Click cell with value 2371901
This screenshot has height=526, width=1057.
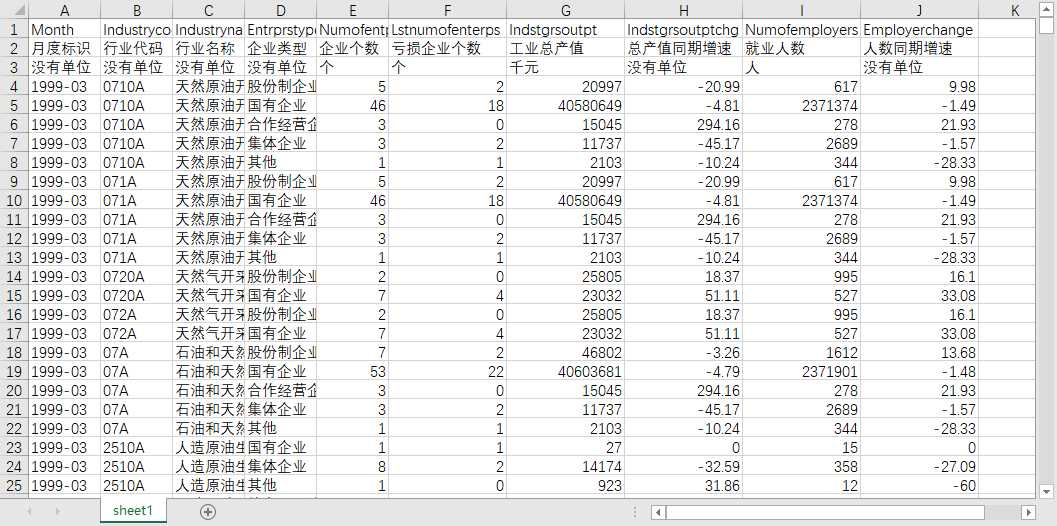[802, 372]
